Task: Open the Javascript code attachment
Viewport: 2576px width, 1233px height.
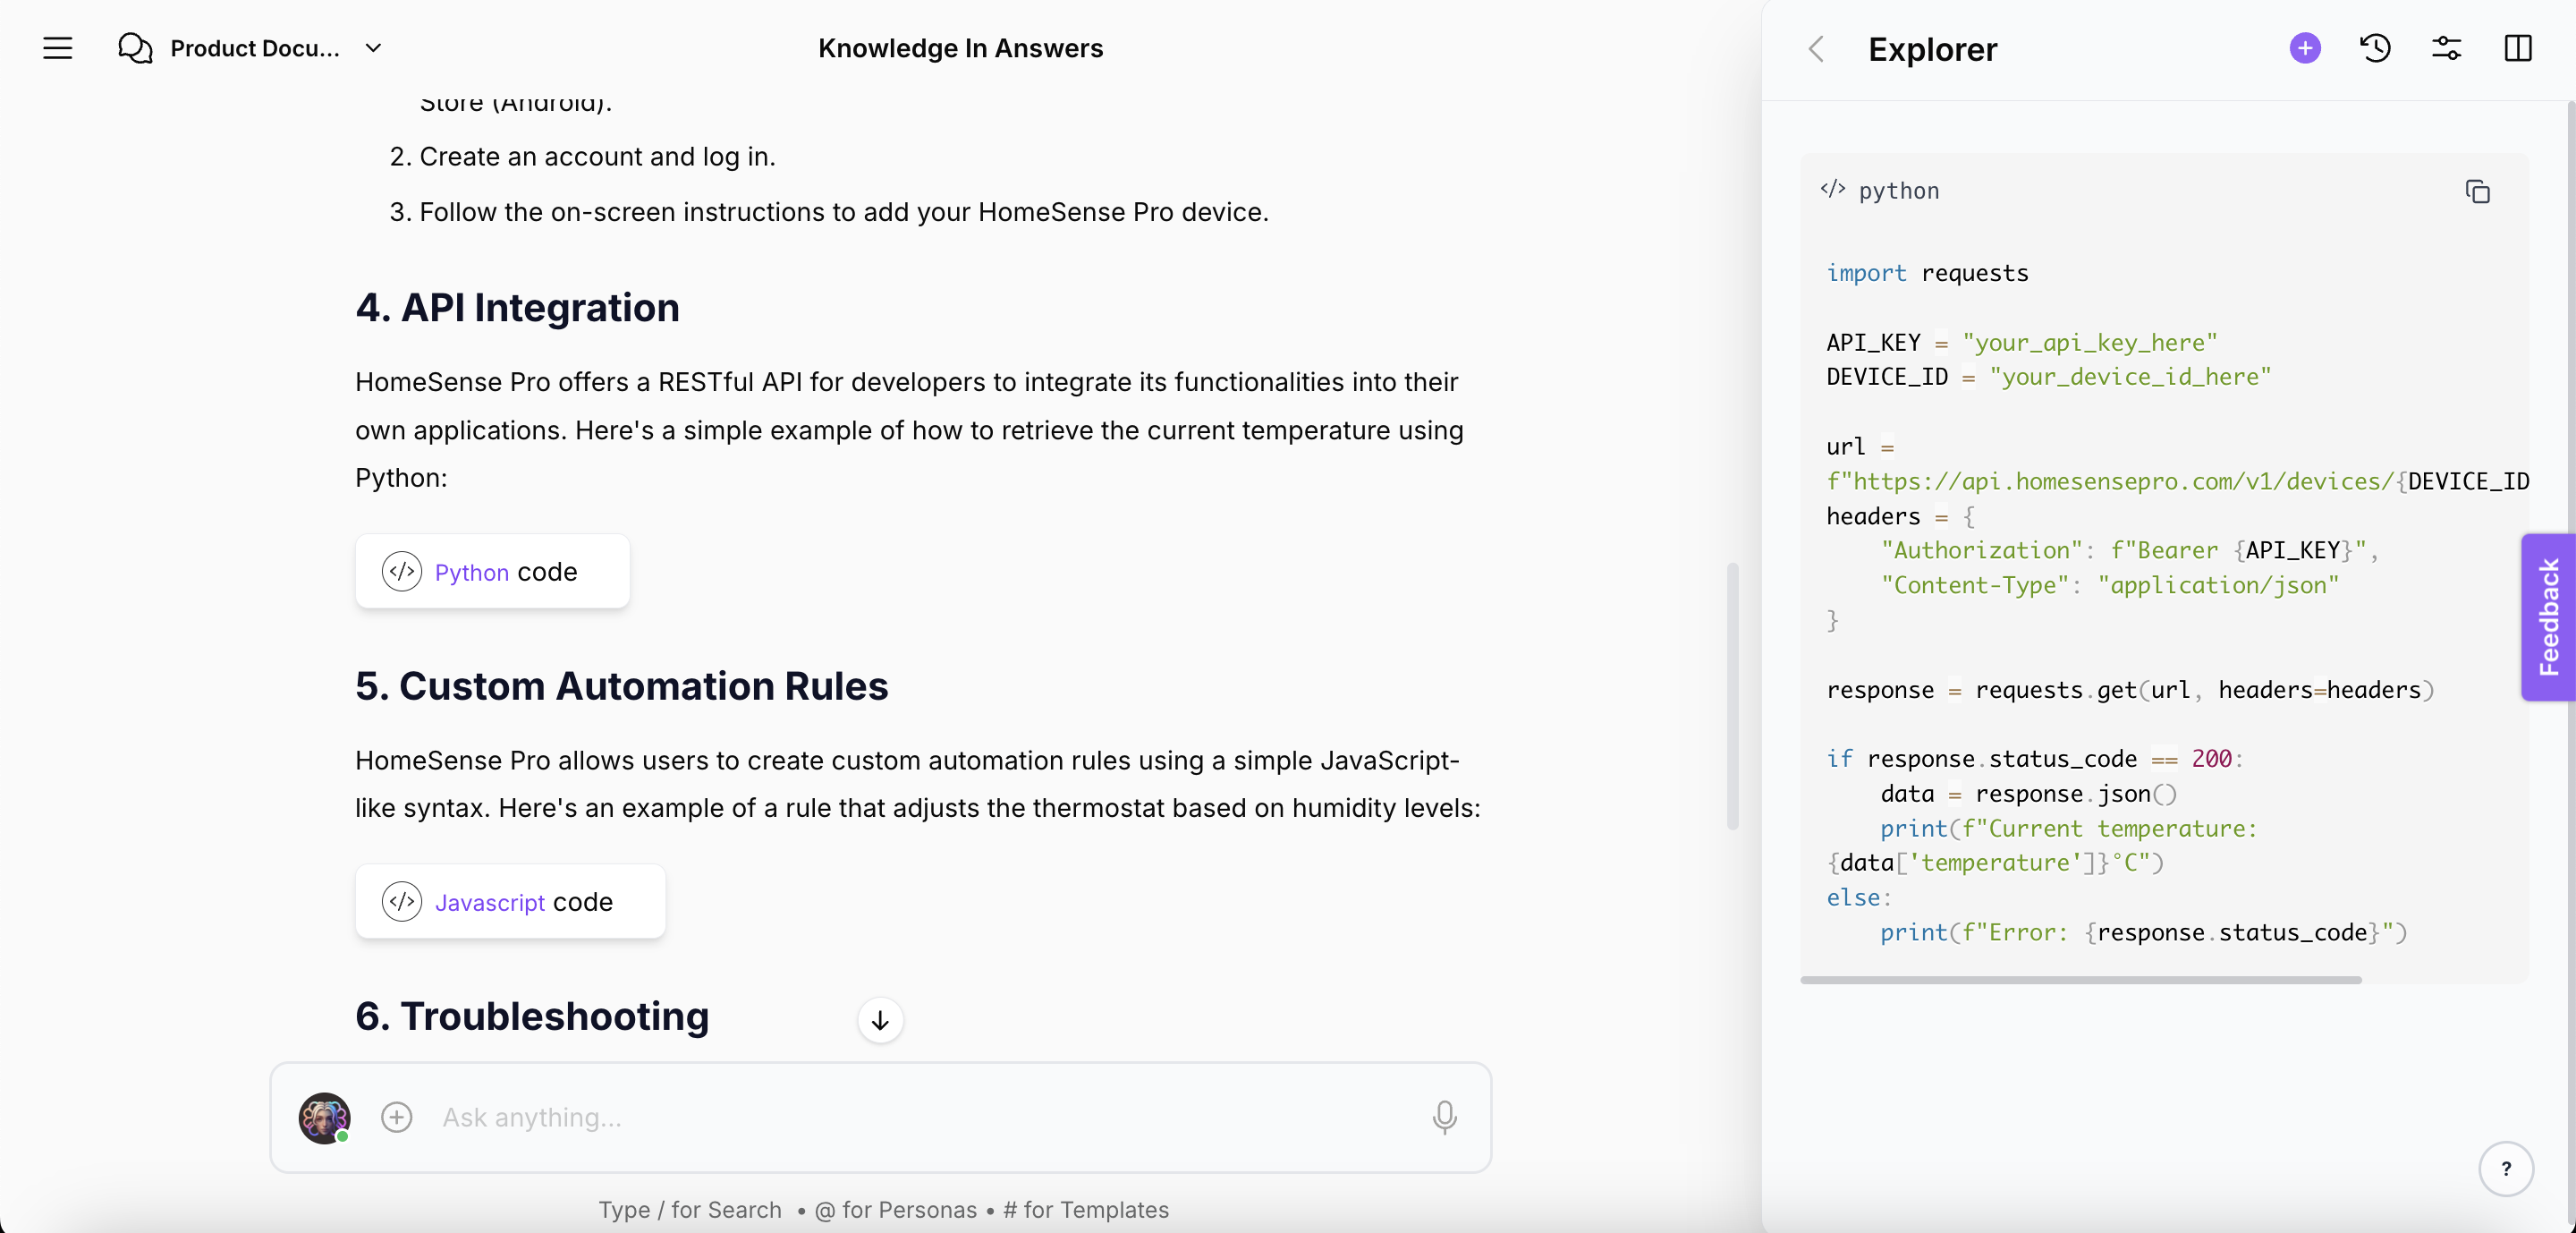Action: [510, 901]
